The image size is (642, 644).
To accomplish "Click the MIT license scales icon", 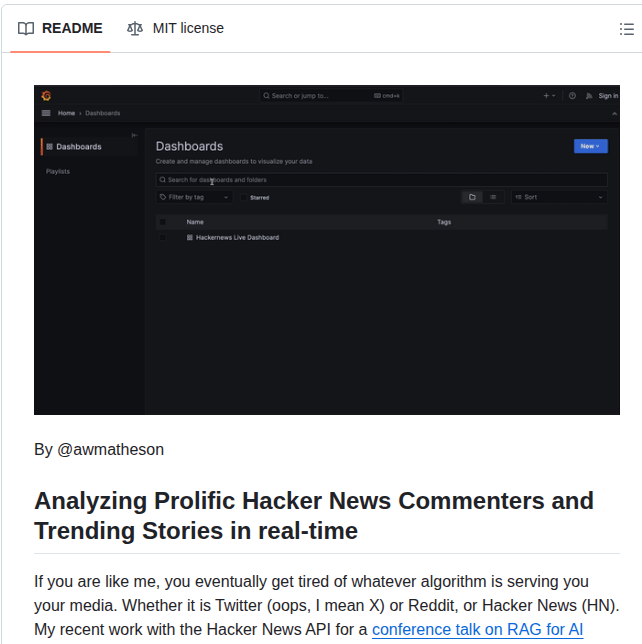I will [x=135, y=29].
